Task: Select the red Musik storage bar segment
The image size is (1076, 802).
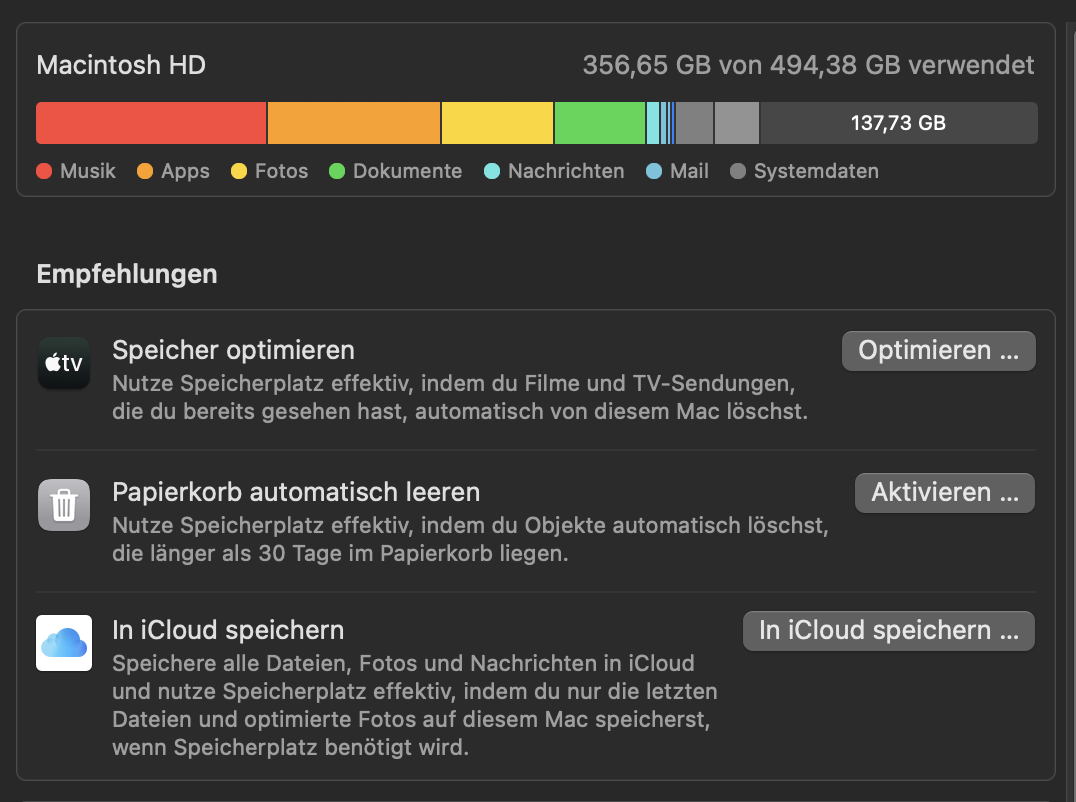Action: pyautogui.click(x=151, y=123)
